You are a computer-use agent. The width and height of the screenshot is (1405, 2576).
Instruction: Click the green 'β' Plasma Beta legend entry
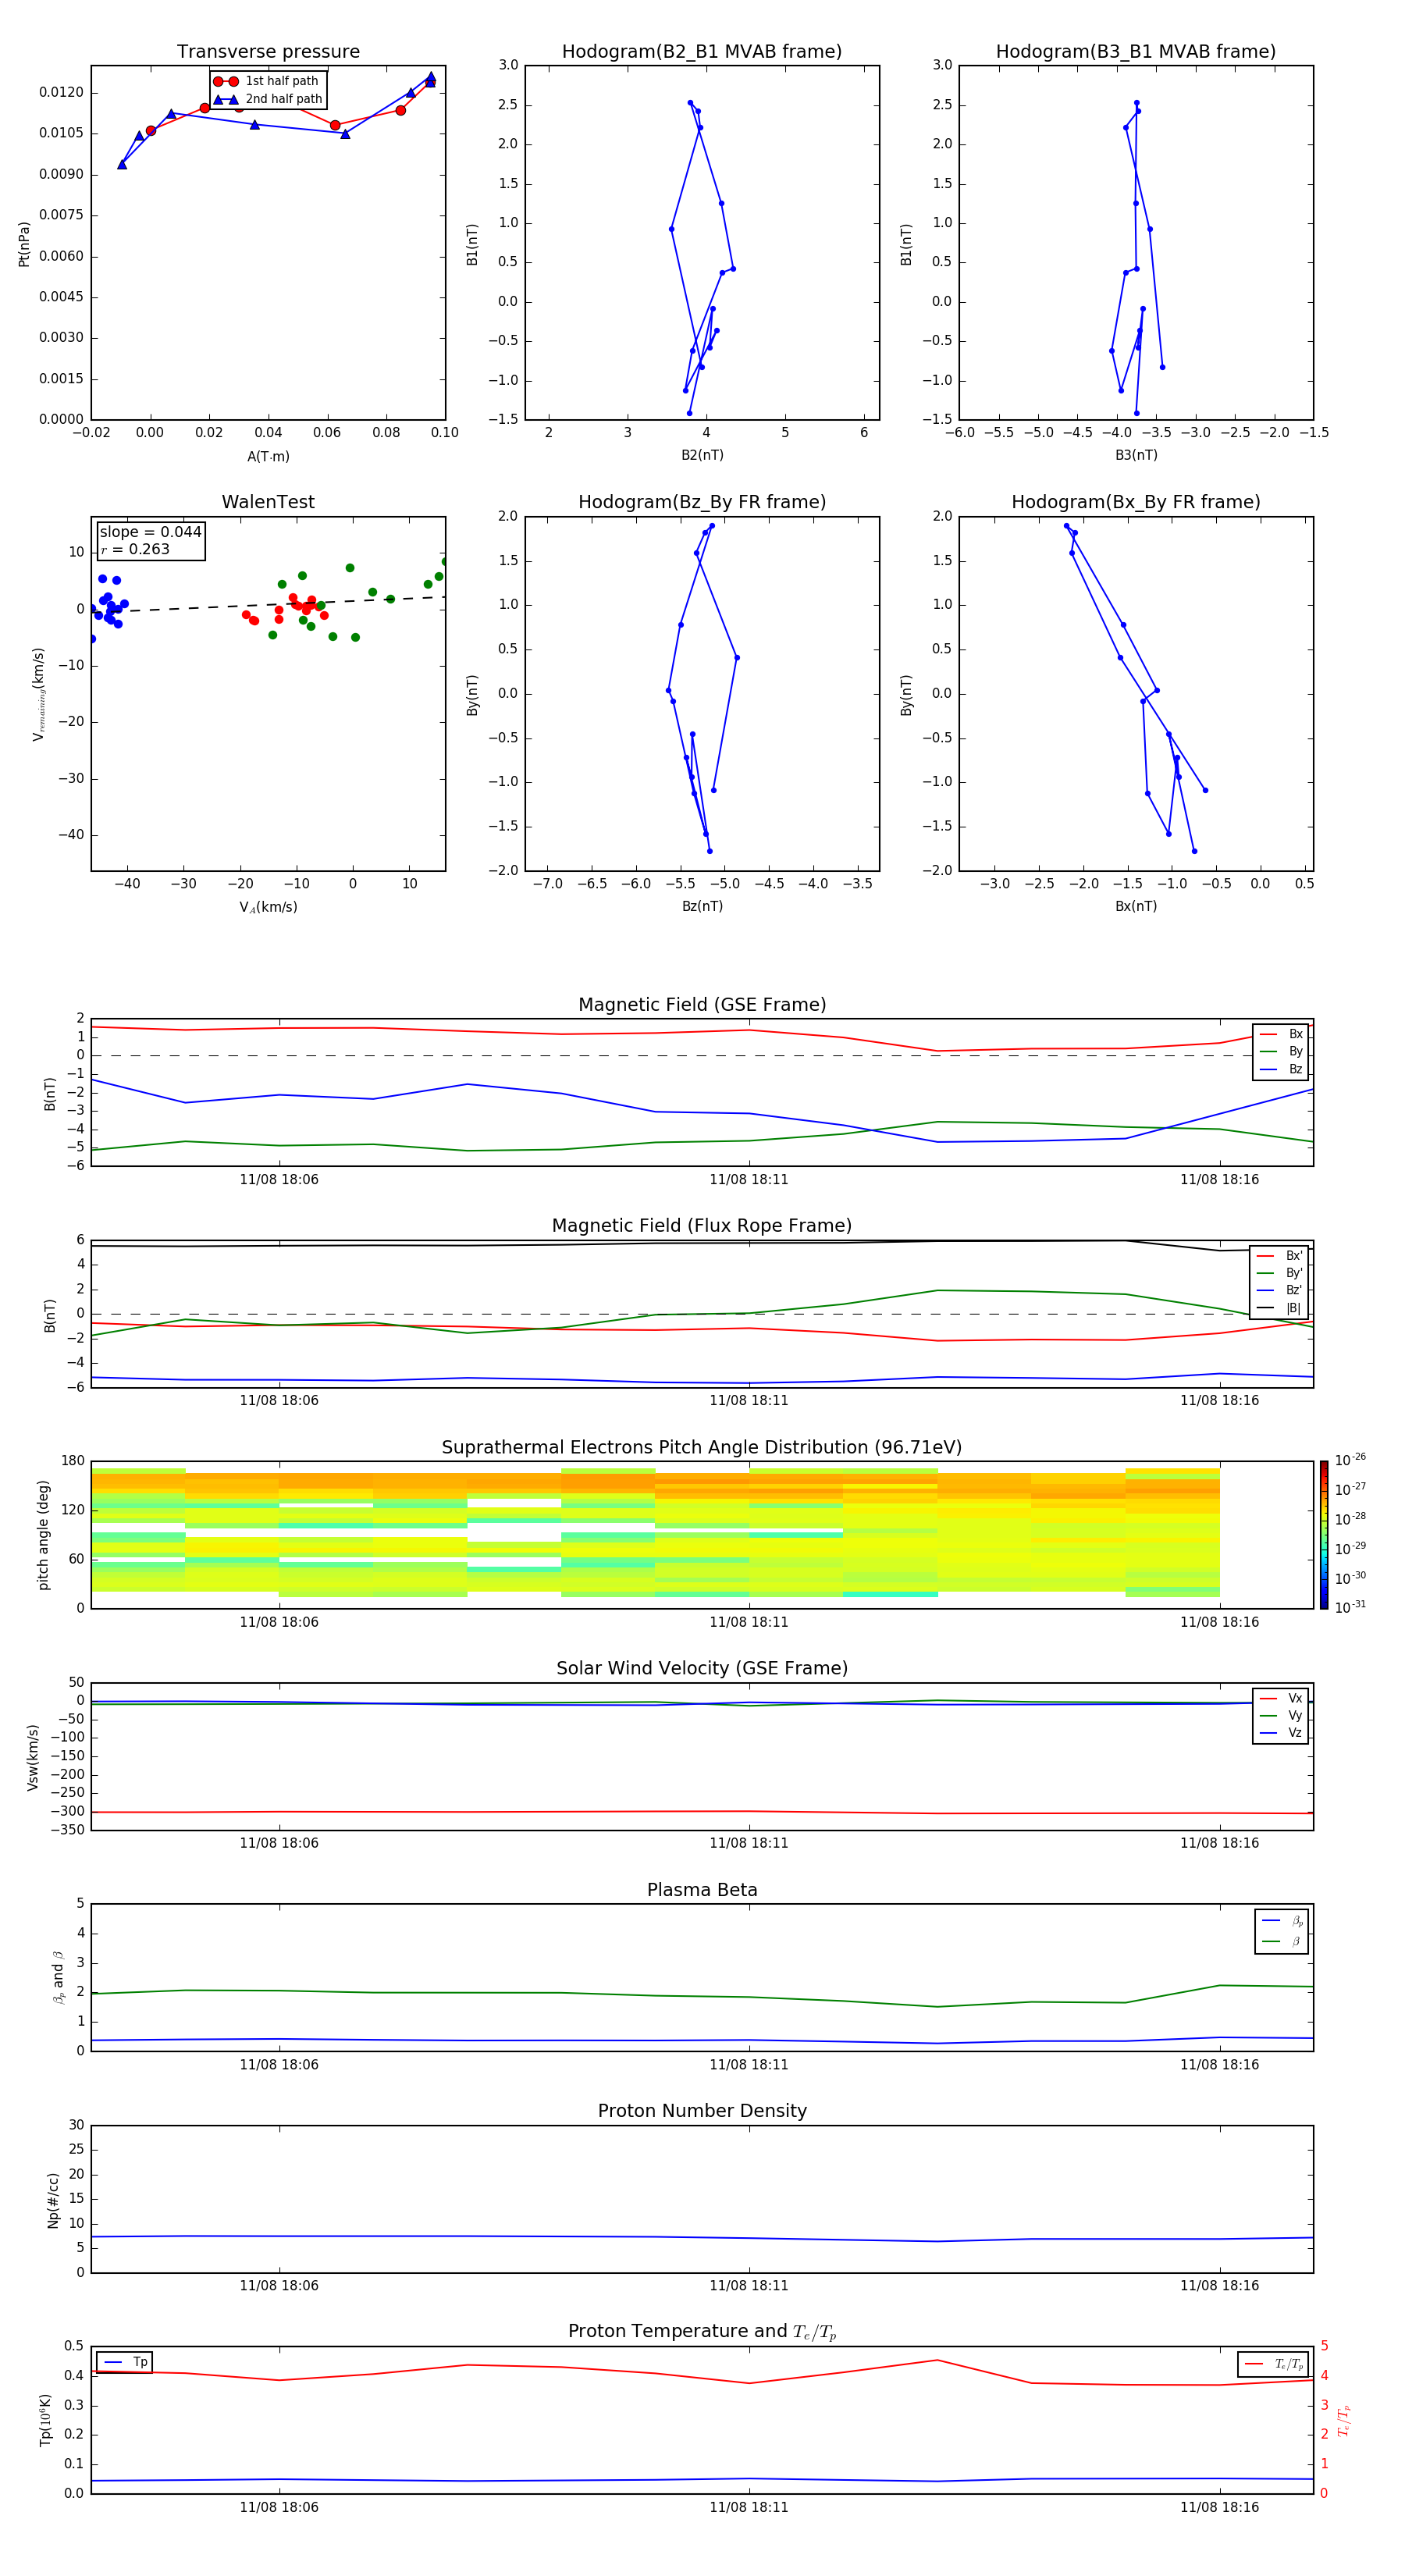click(x=1282, y=1941)
